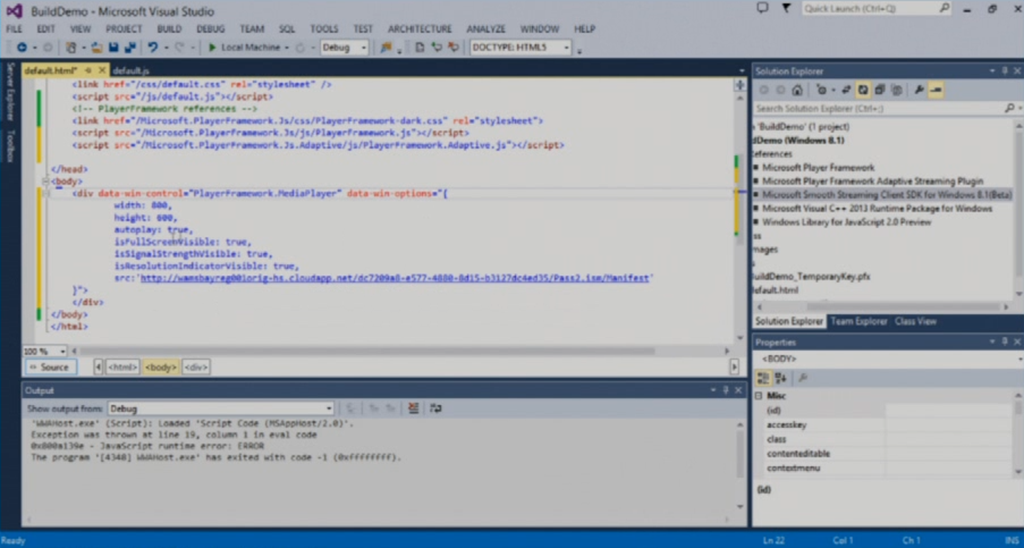
Task: Click Categorized view icon in Properties
Action: point(762,378)
